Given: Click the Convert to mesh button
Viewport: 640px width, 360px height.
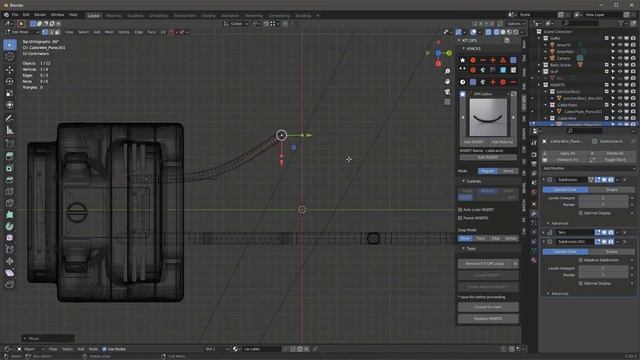Looking at the screenshot, I should 488,307.
